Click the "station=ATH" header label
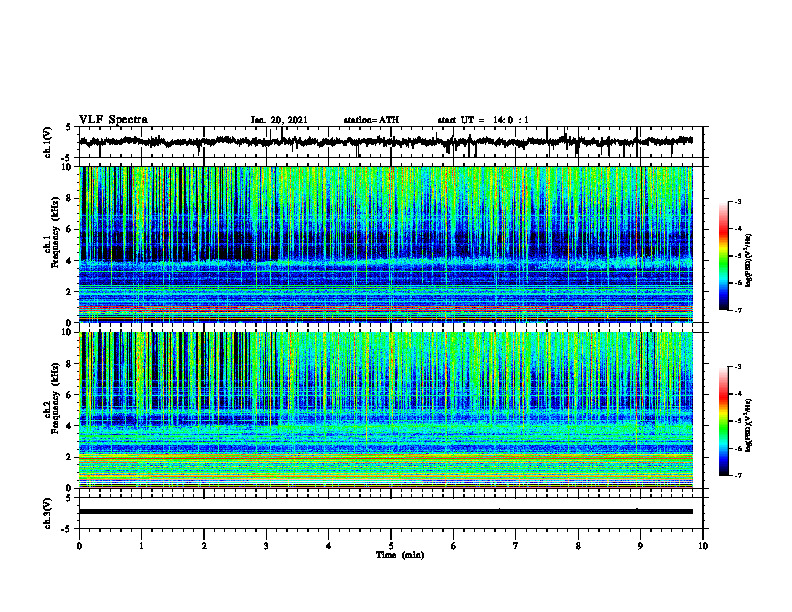 (371, 120)
